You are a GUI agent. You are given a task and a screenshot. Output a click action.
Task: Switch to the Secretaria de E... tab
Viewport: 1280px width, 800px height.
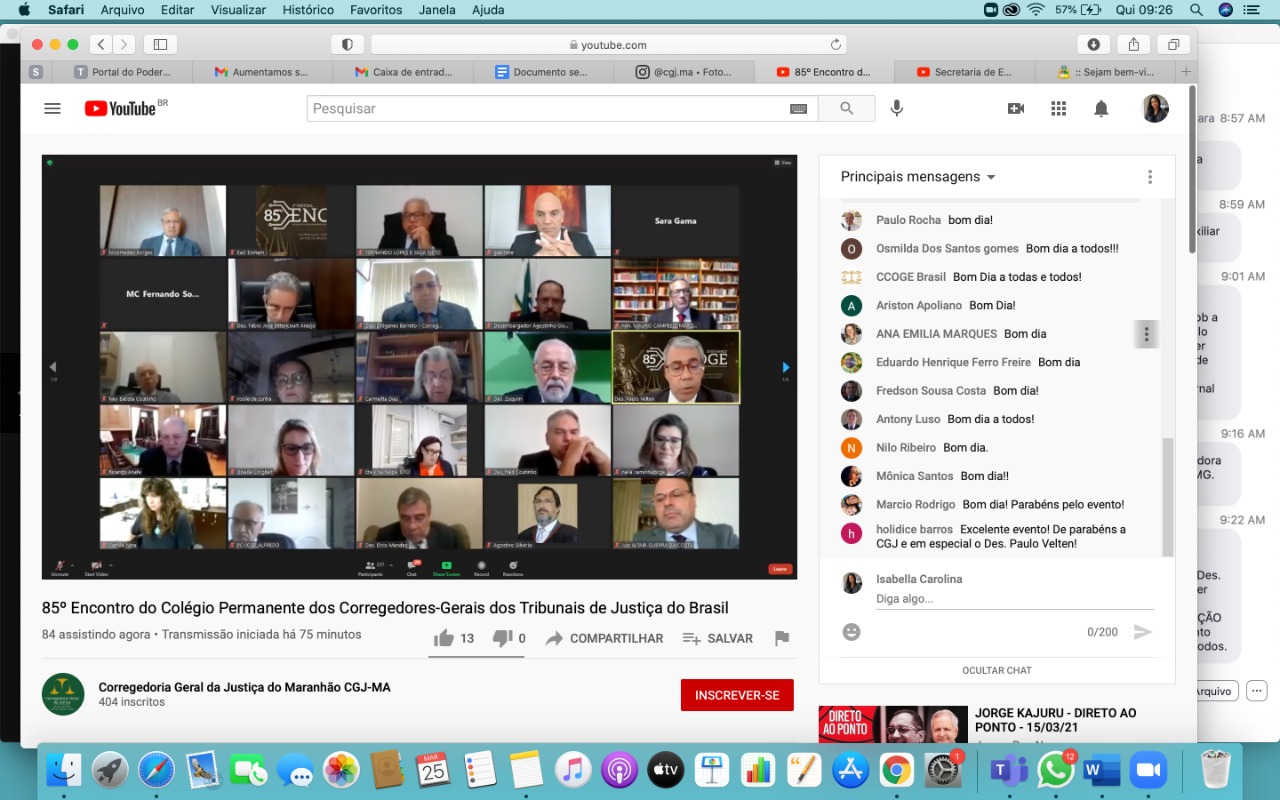point(964,72)
